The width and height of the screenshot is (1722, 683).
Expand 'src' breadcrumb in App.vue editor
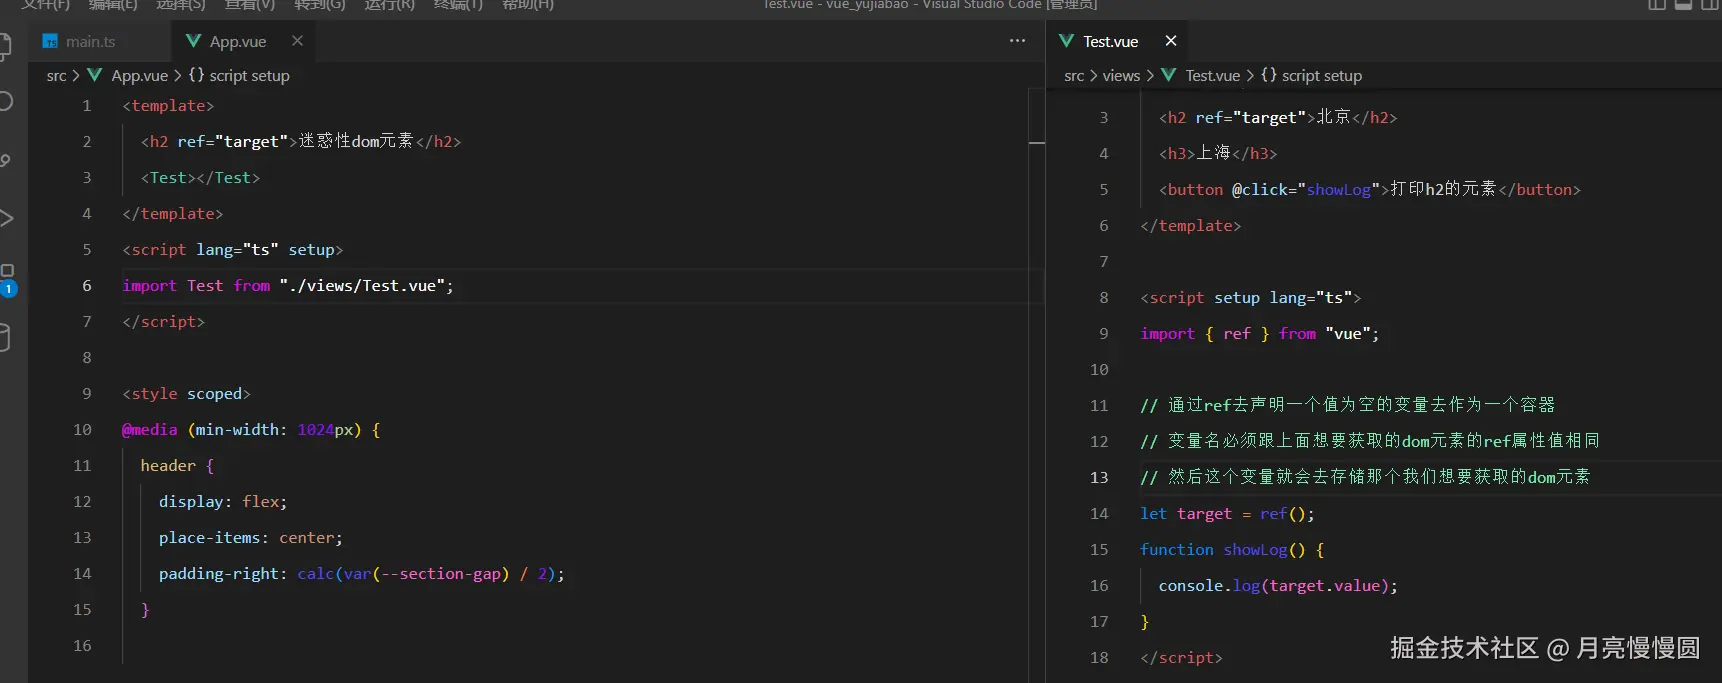coord(56,76)
